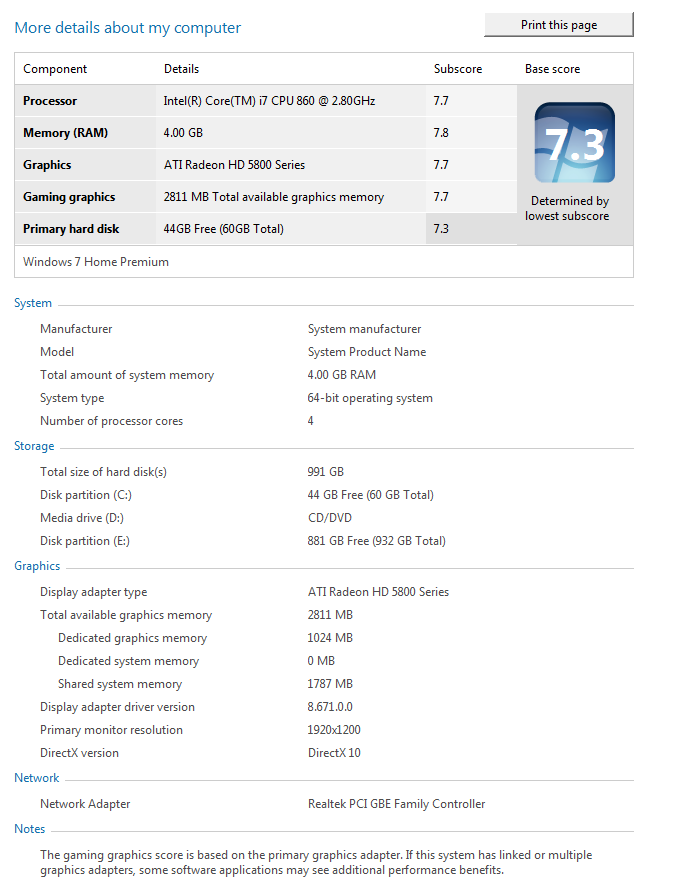
Task: Click the highlighted hard disk subscore 7.3
Action: click(x=441, y=228)
